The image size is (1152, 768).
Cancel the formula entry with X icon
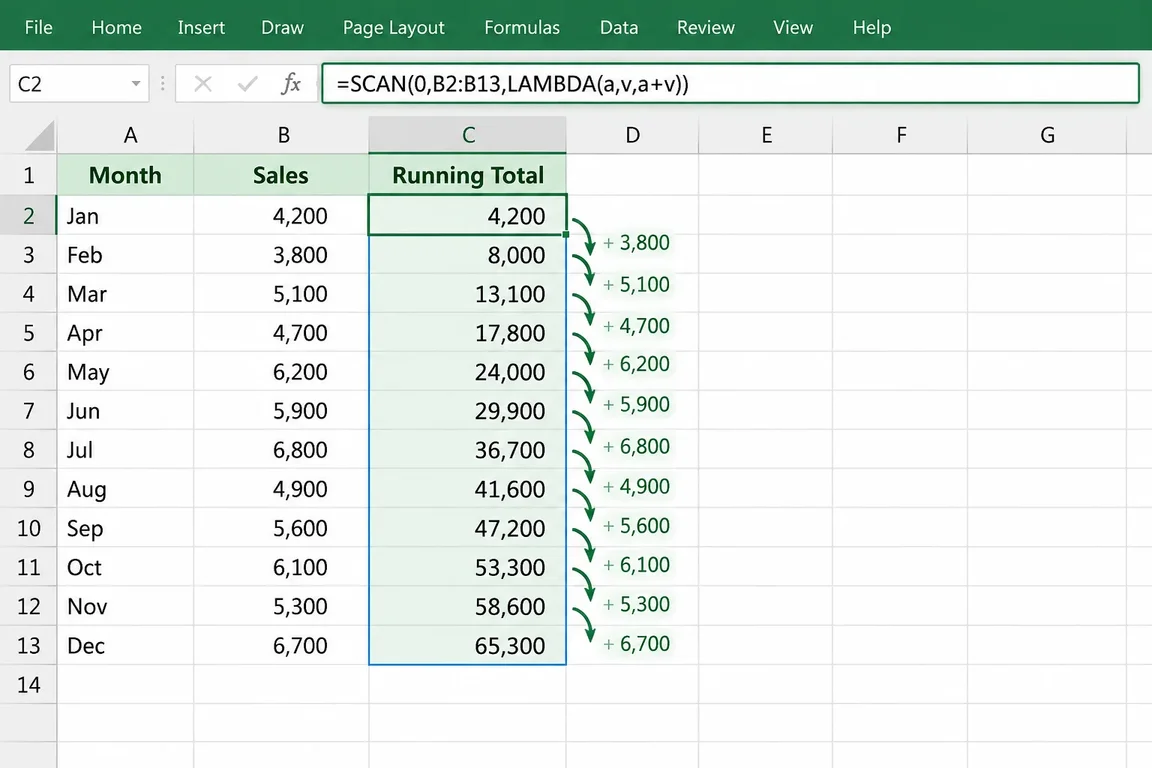click(x=203, y=84)
